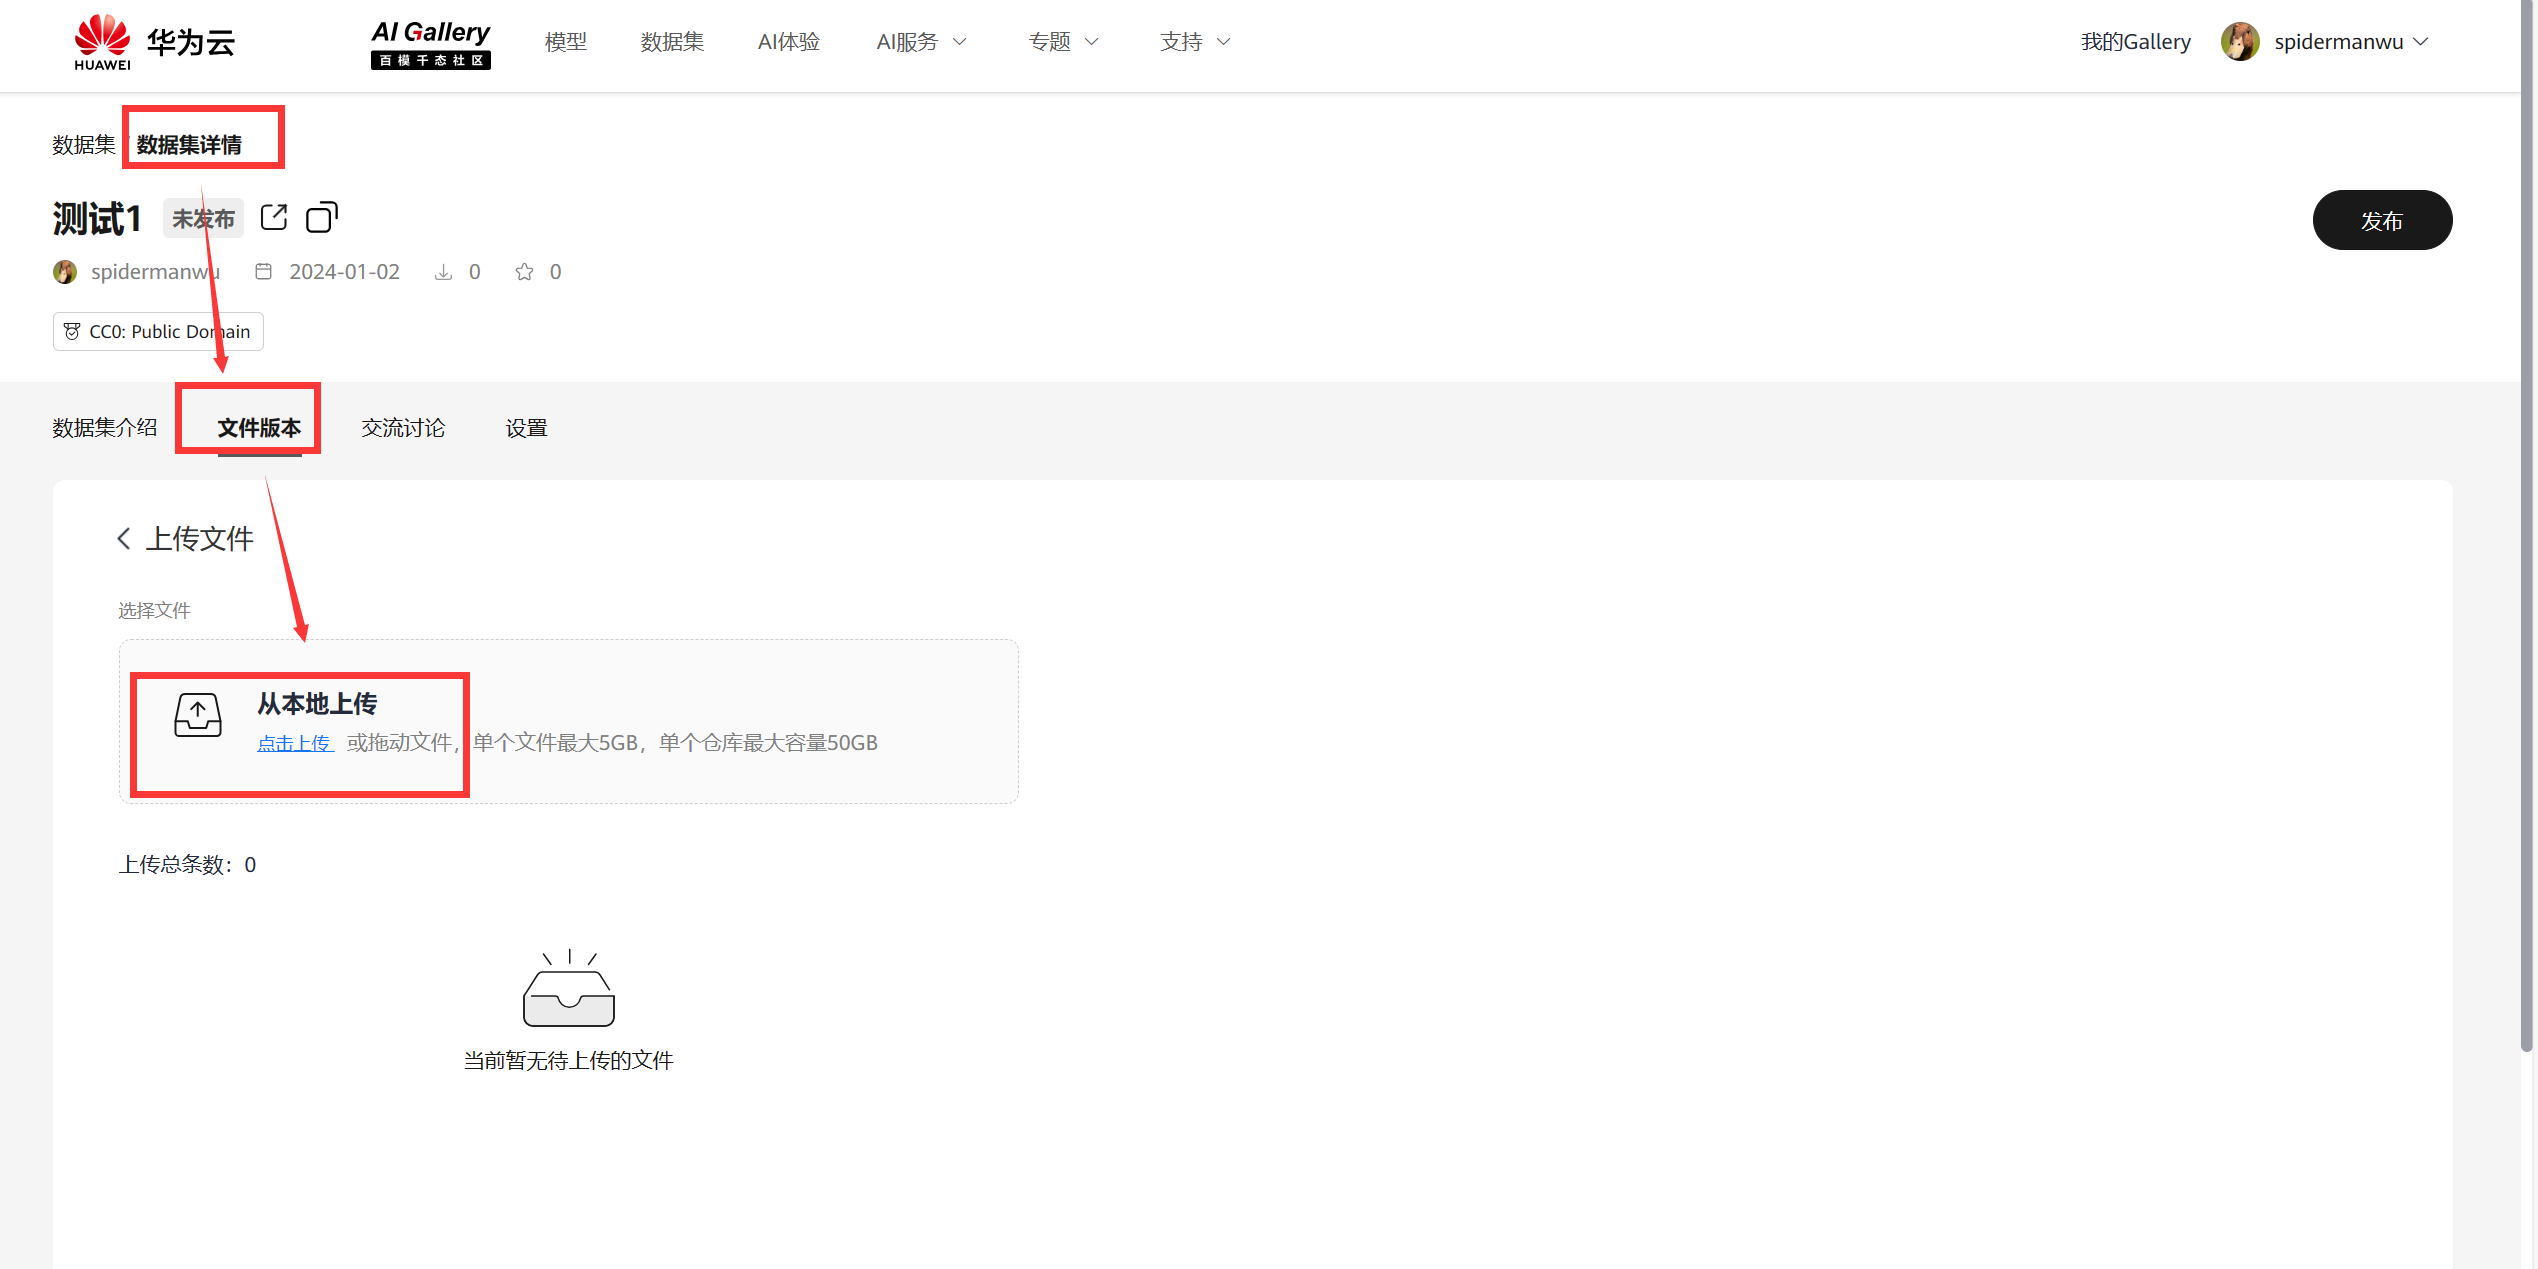Click the 发布 button

(2381, 220)
